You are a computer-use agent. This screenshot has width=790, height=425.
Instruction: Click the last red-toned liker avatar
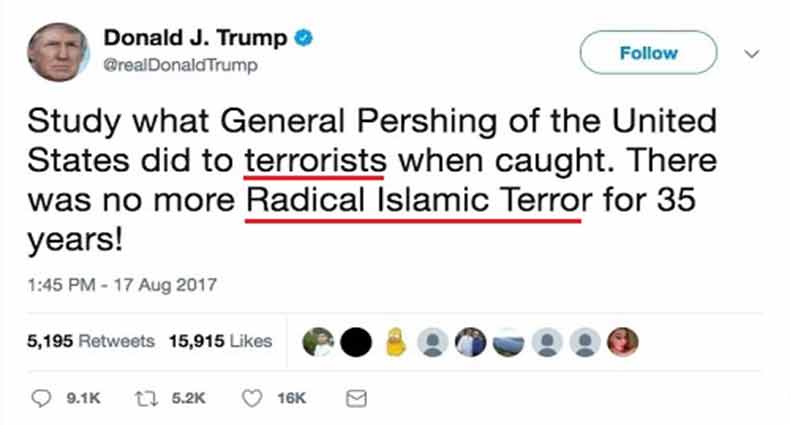coord(623,342)
